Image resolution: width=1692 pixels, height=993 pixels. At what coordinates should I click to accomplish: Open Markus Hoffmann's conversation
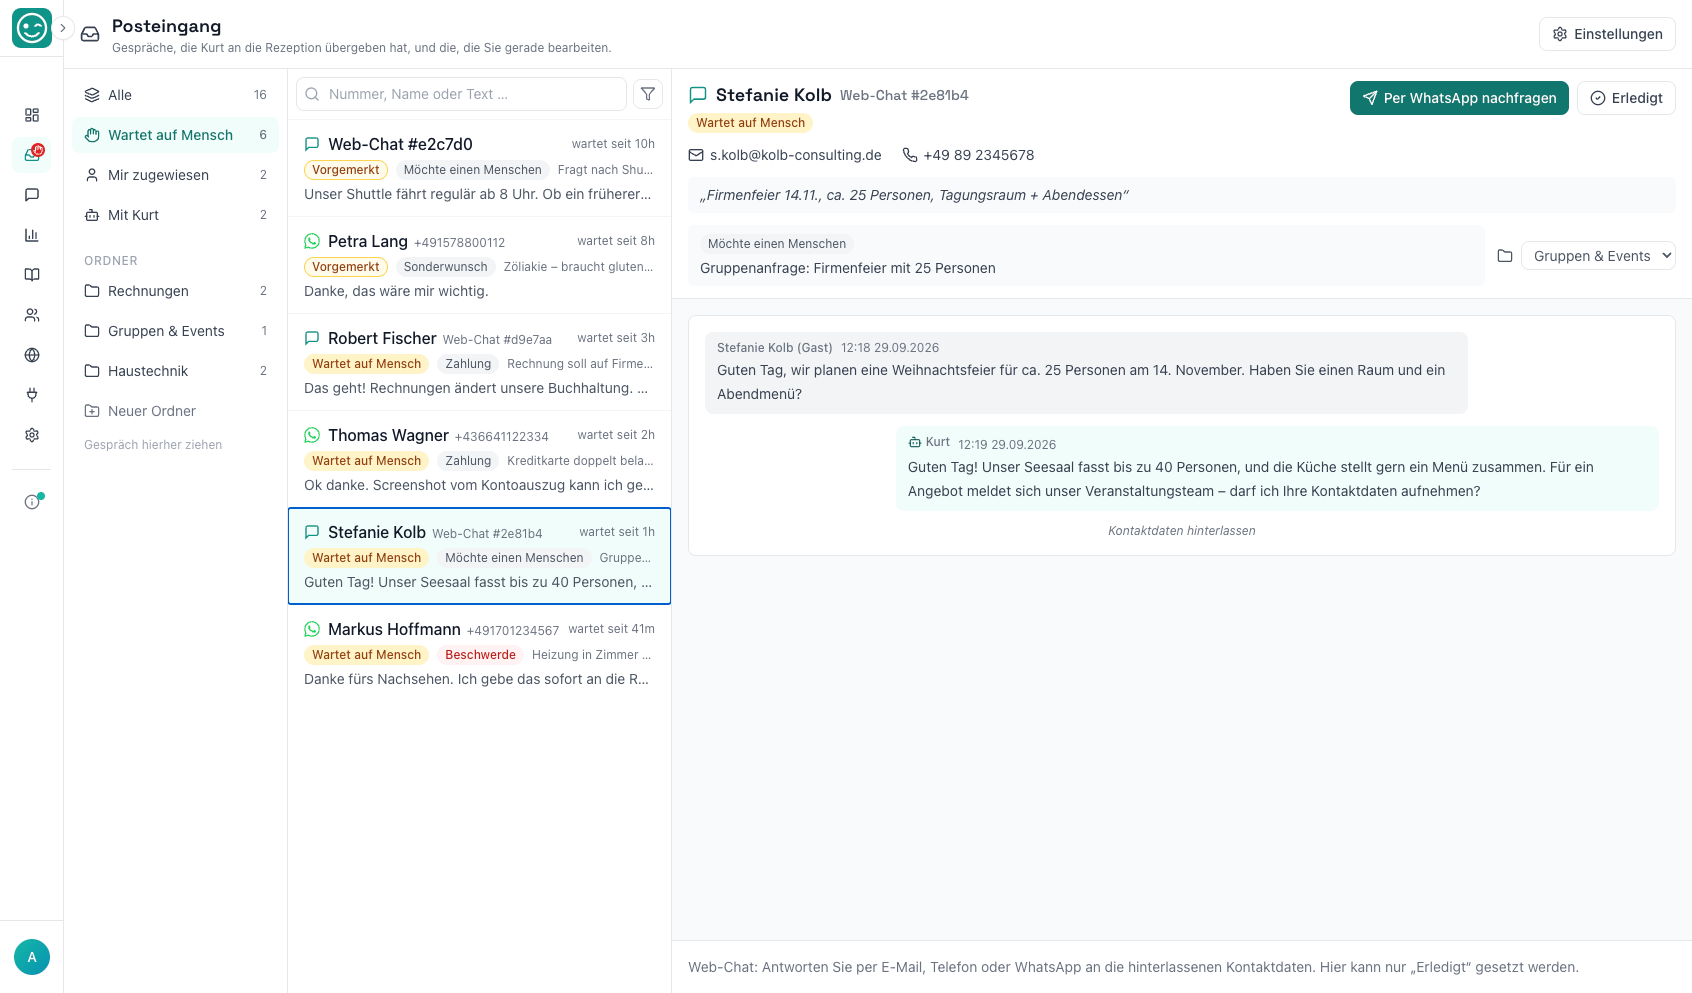point(479,653)
